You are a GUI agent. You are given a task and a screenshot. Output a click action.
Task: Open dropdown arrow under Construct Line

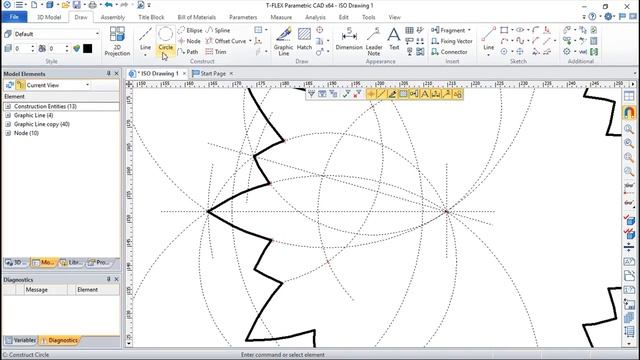point(145,55)
